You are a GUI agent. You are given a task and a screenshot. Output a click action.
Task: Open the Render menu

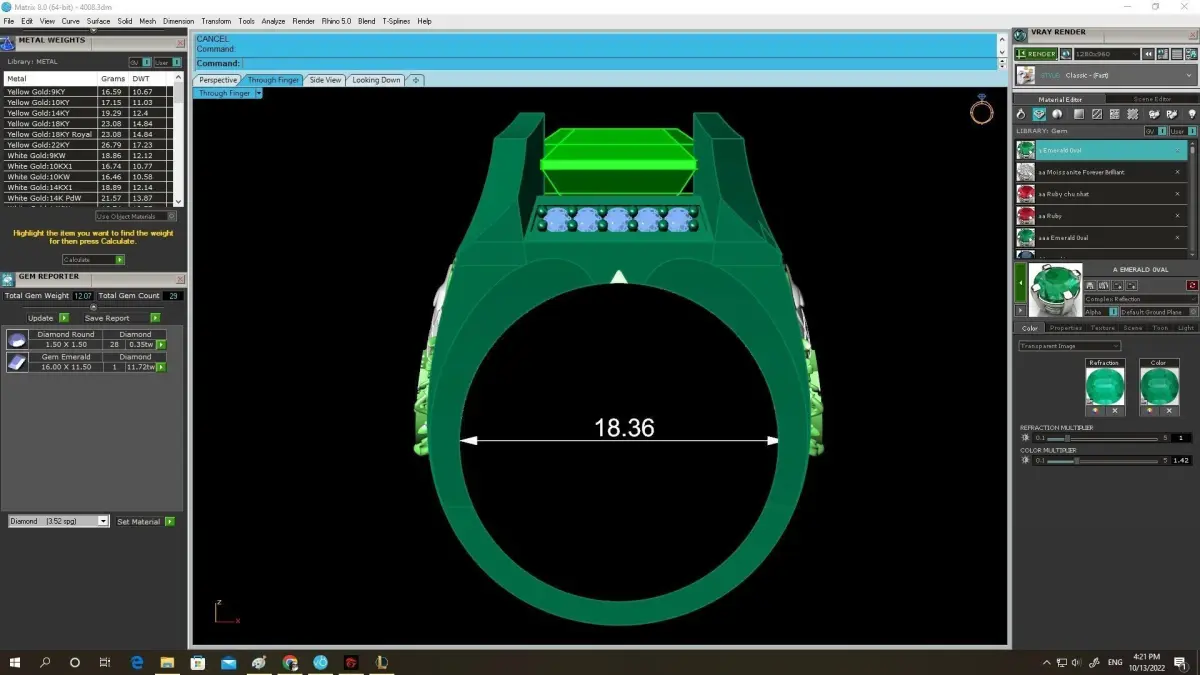tap(303, 21)
